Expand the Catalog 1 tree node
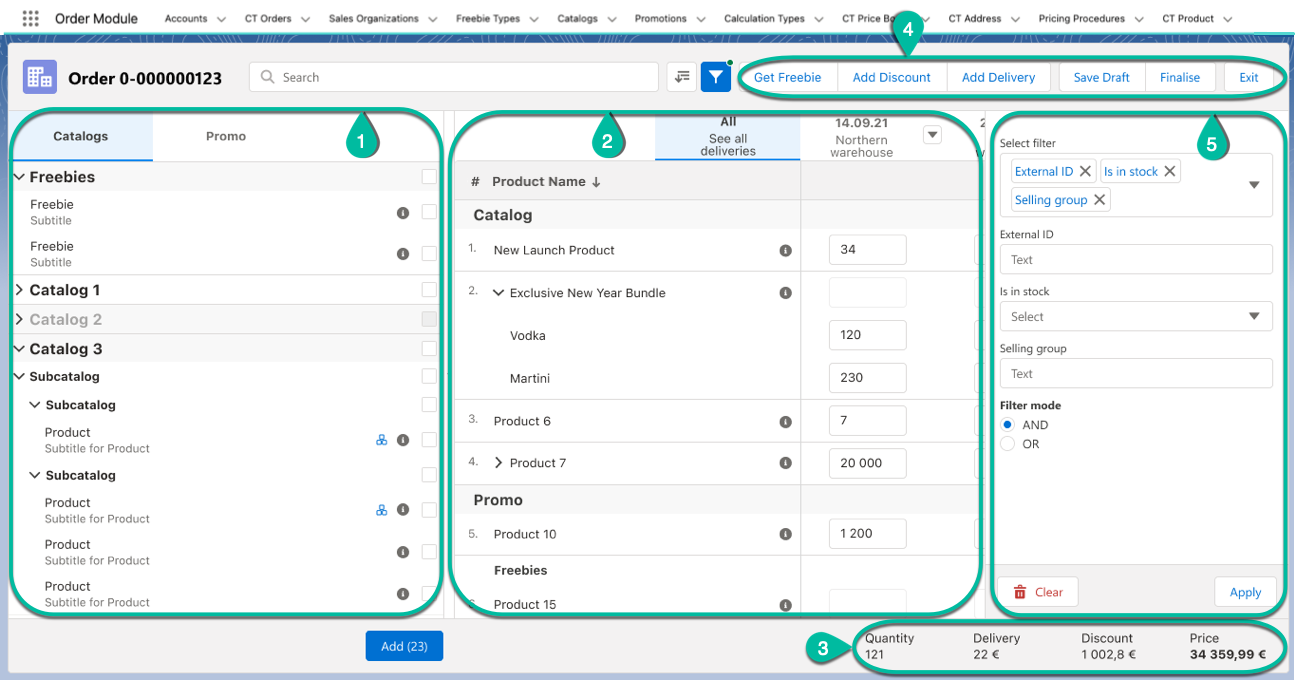This screenshot has height=680, width=1297. click(x=19, y=290)
